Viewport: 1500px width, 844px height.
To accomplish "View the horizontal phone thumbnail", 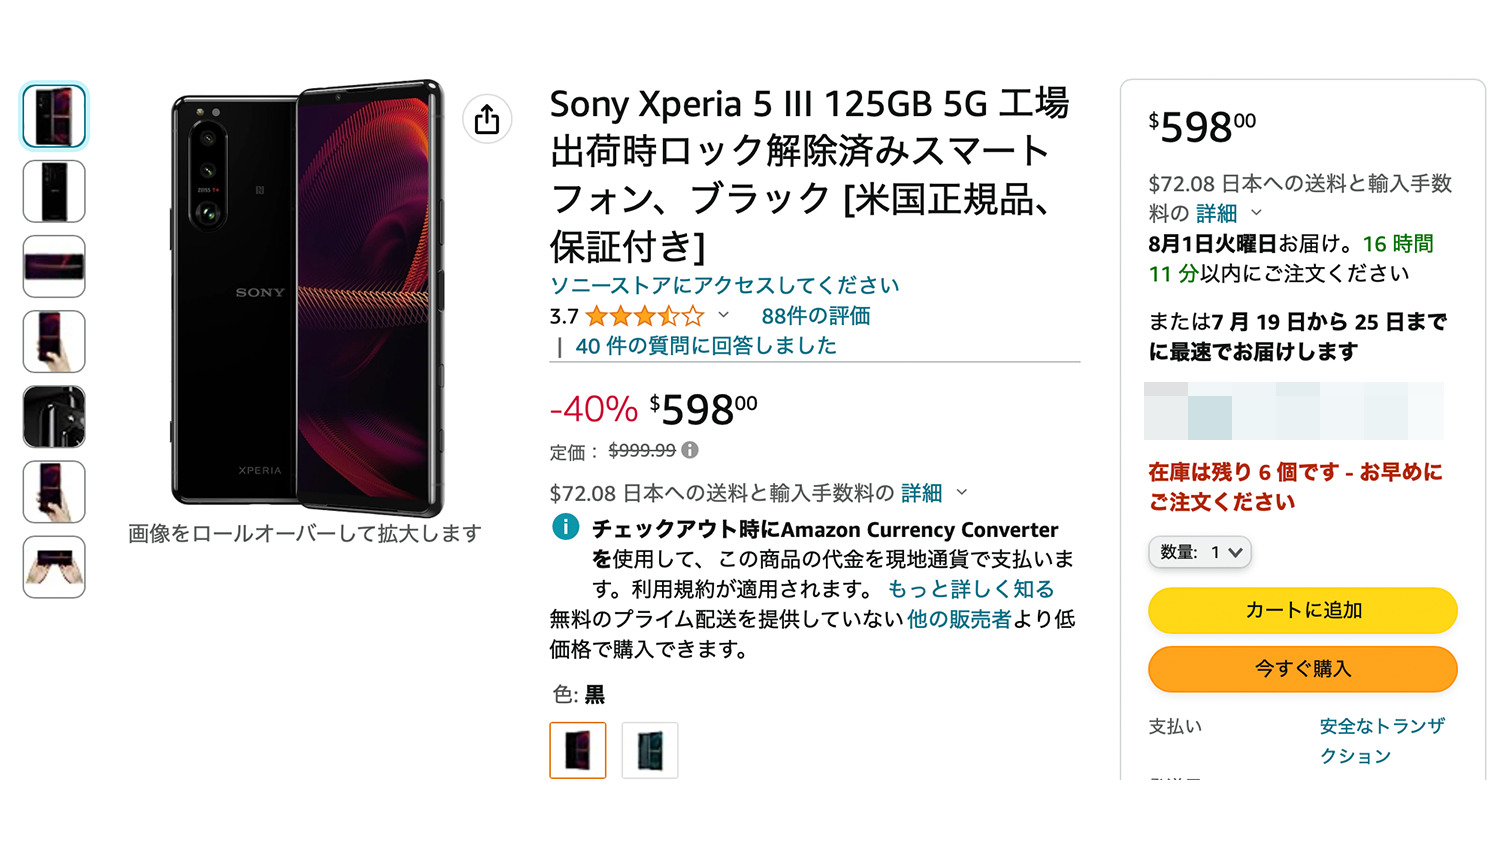I will point(54,266).
